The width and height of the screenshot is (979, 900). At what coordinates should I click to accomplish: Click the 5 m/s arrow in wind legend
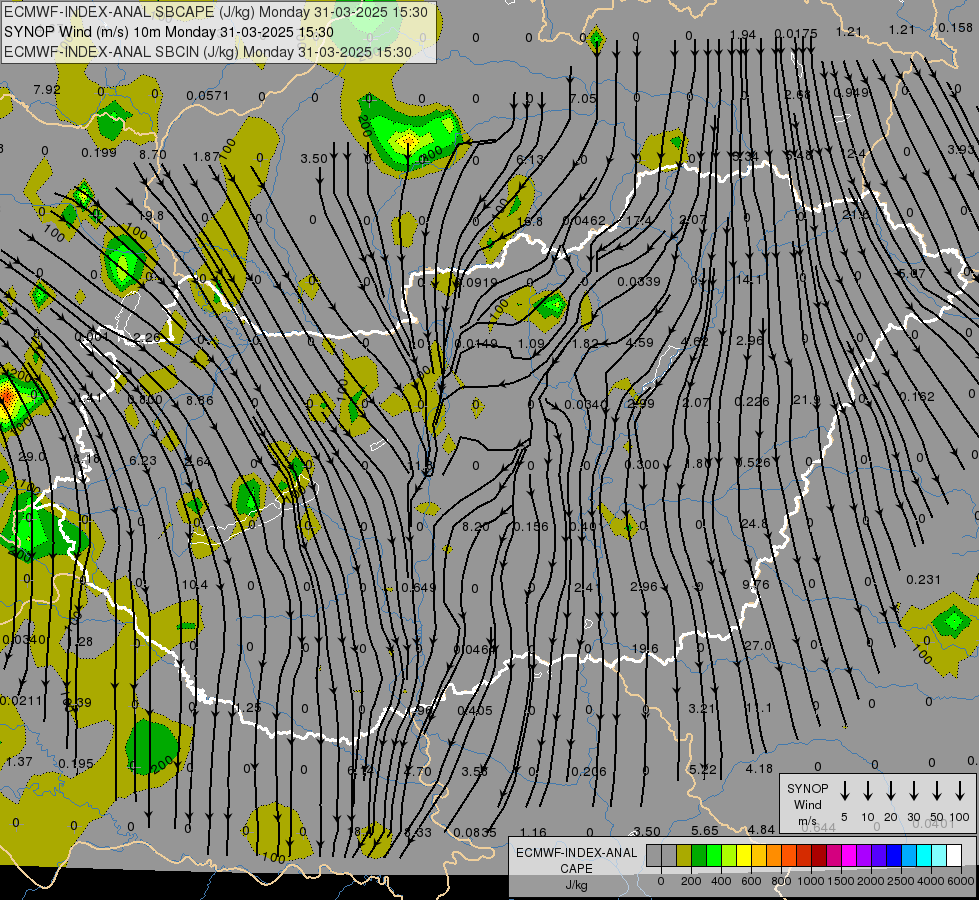tap(844, 791)
